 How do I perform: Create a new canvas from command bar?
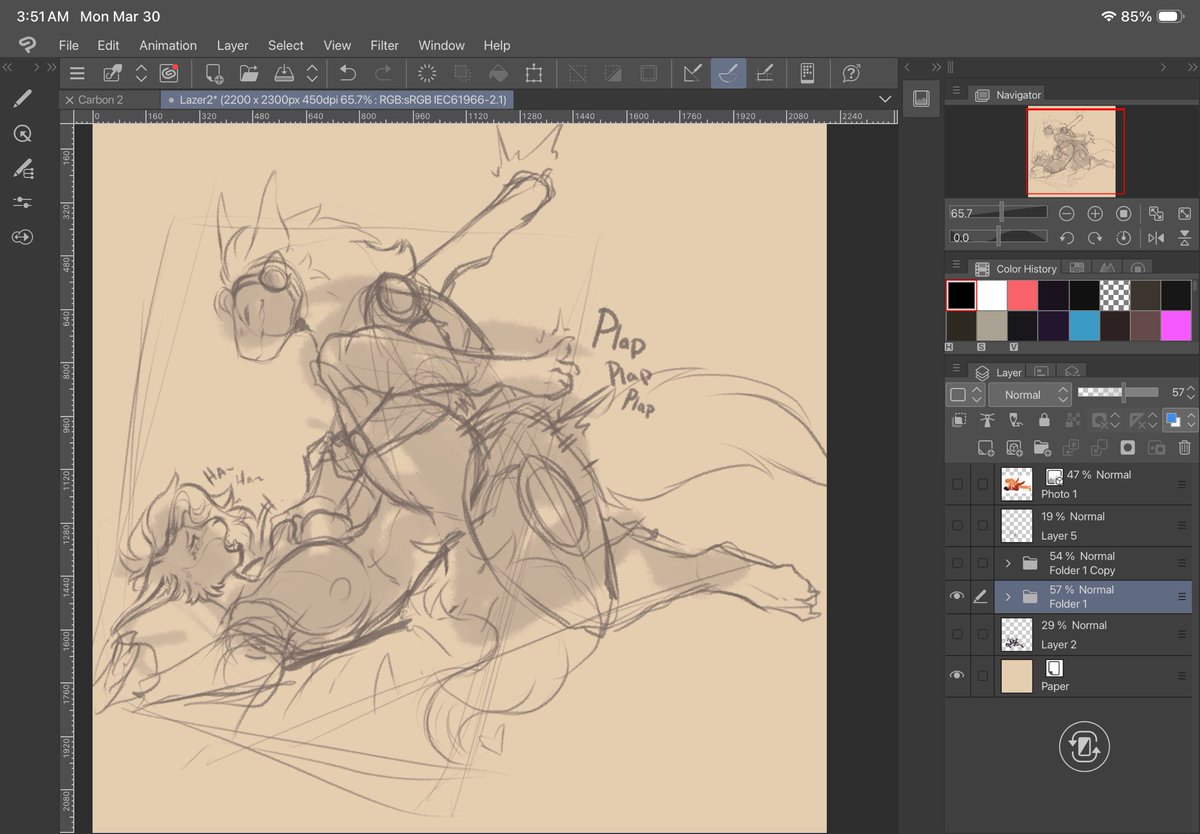tap(213, 73)
